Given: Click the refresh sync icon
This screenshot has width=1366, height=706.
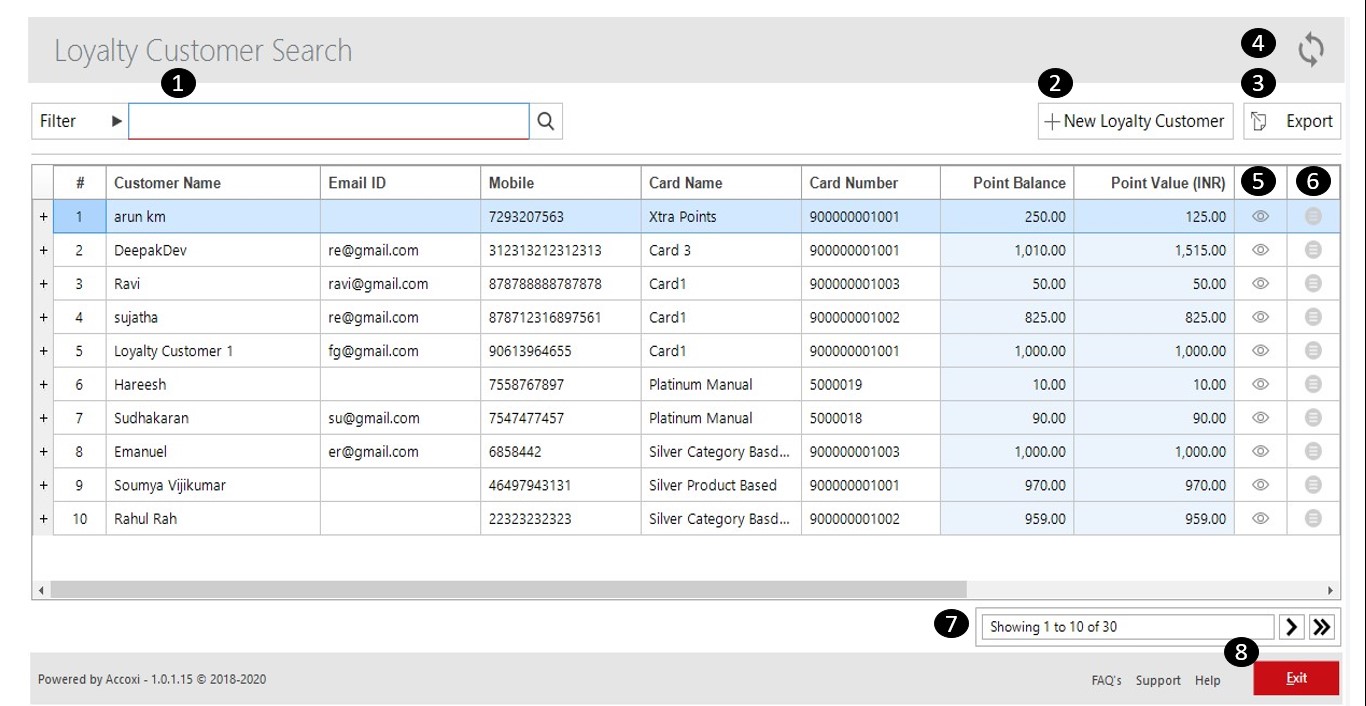Looking at the screenshot, I should (x=1311, y=49).
